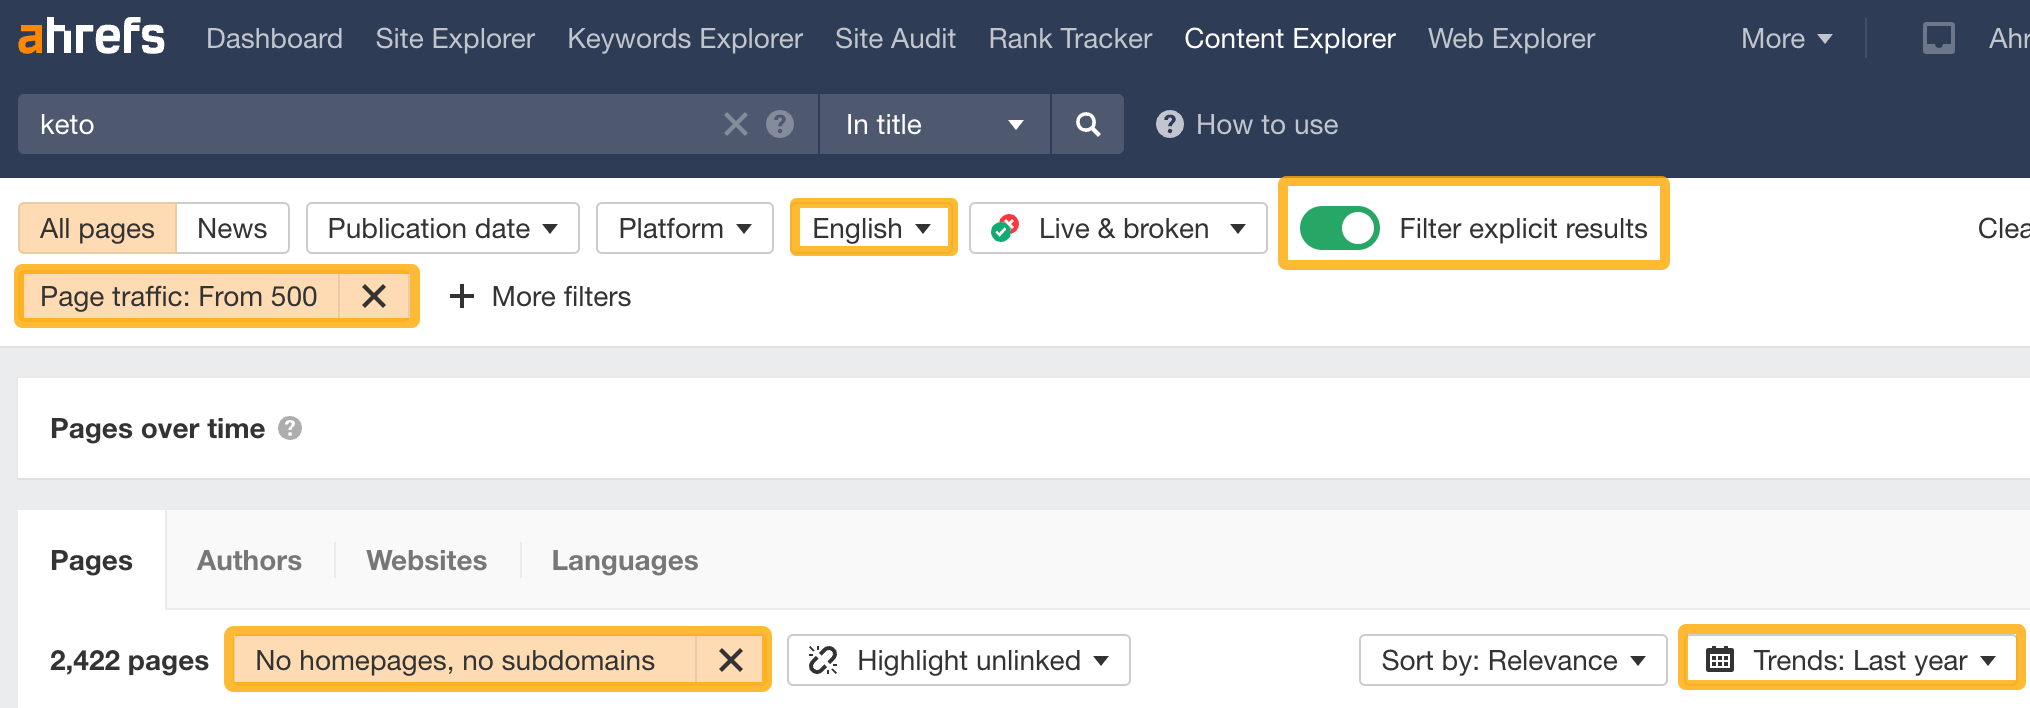2030x708 pixels.
Task: Remove the Page traffic filter
Action: tap(374, 296)
